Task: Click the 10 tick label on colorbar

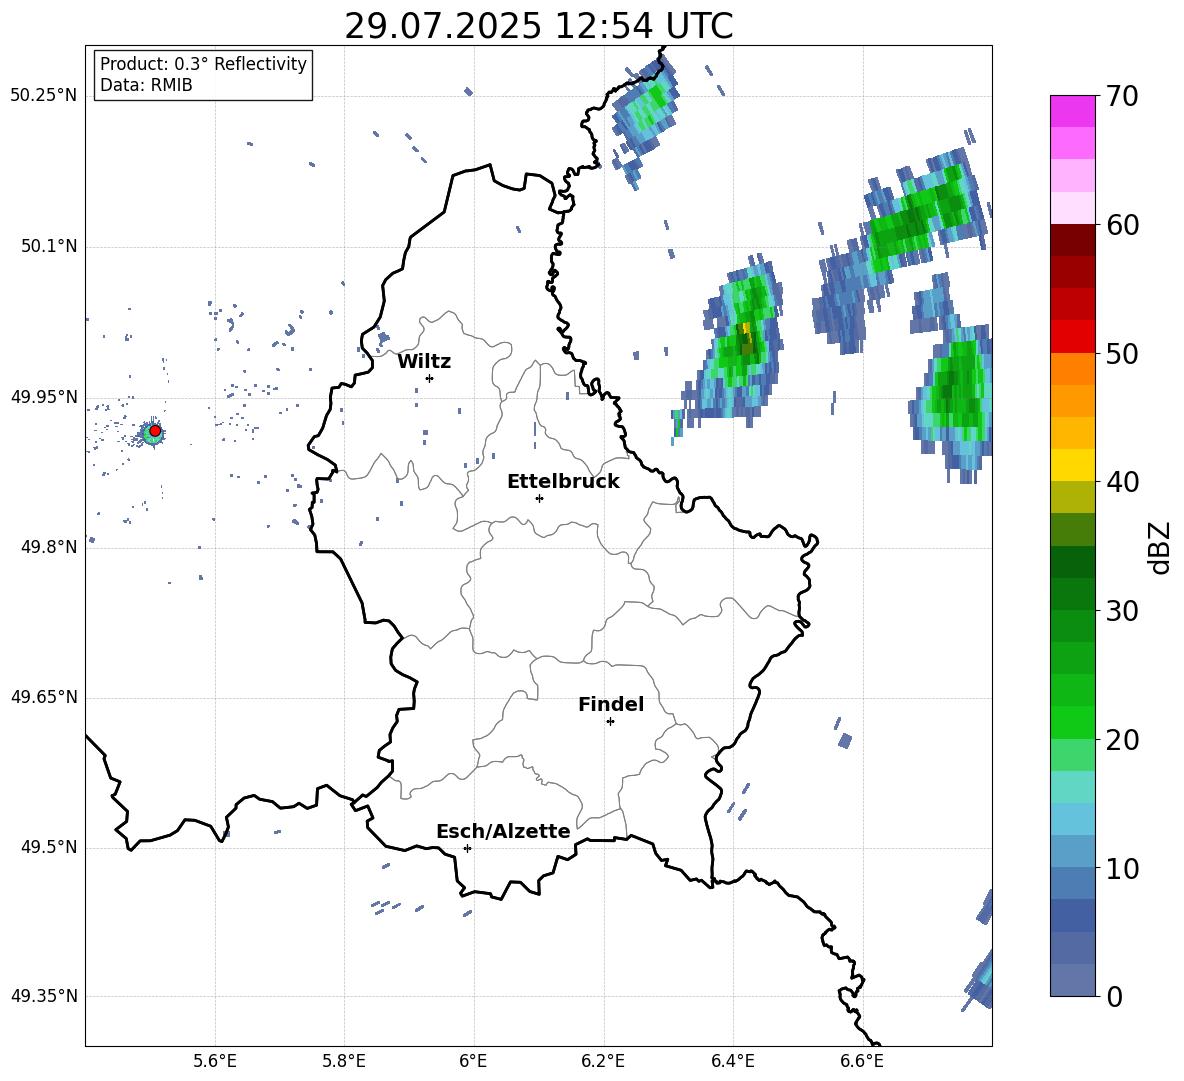Action: pos(1122,869)
